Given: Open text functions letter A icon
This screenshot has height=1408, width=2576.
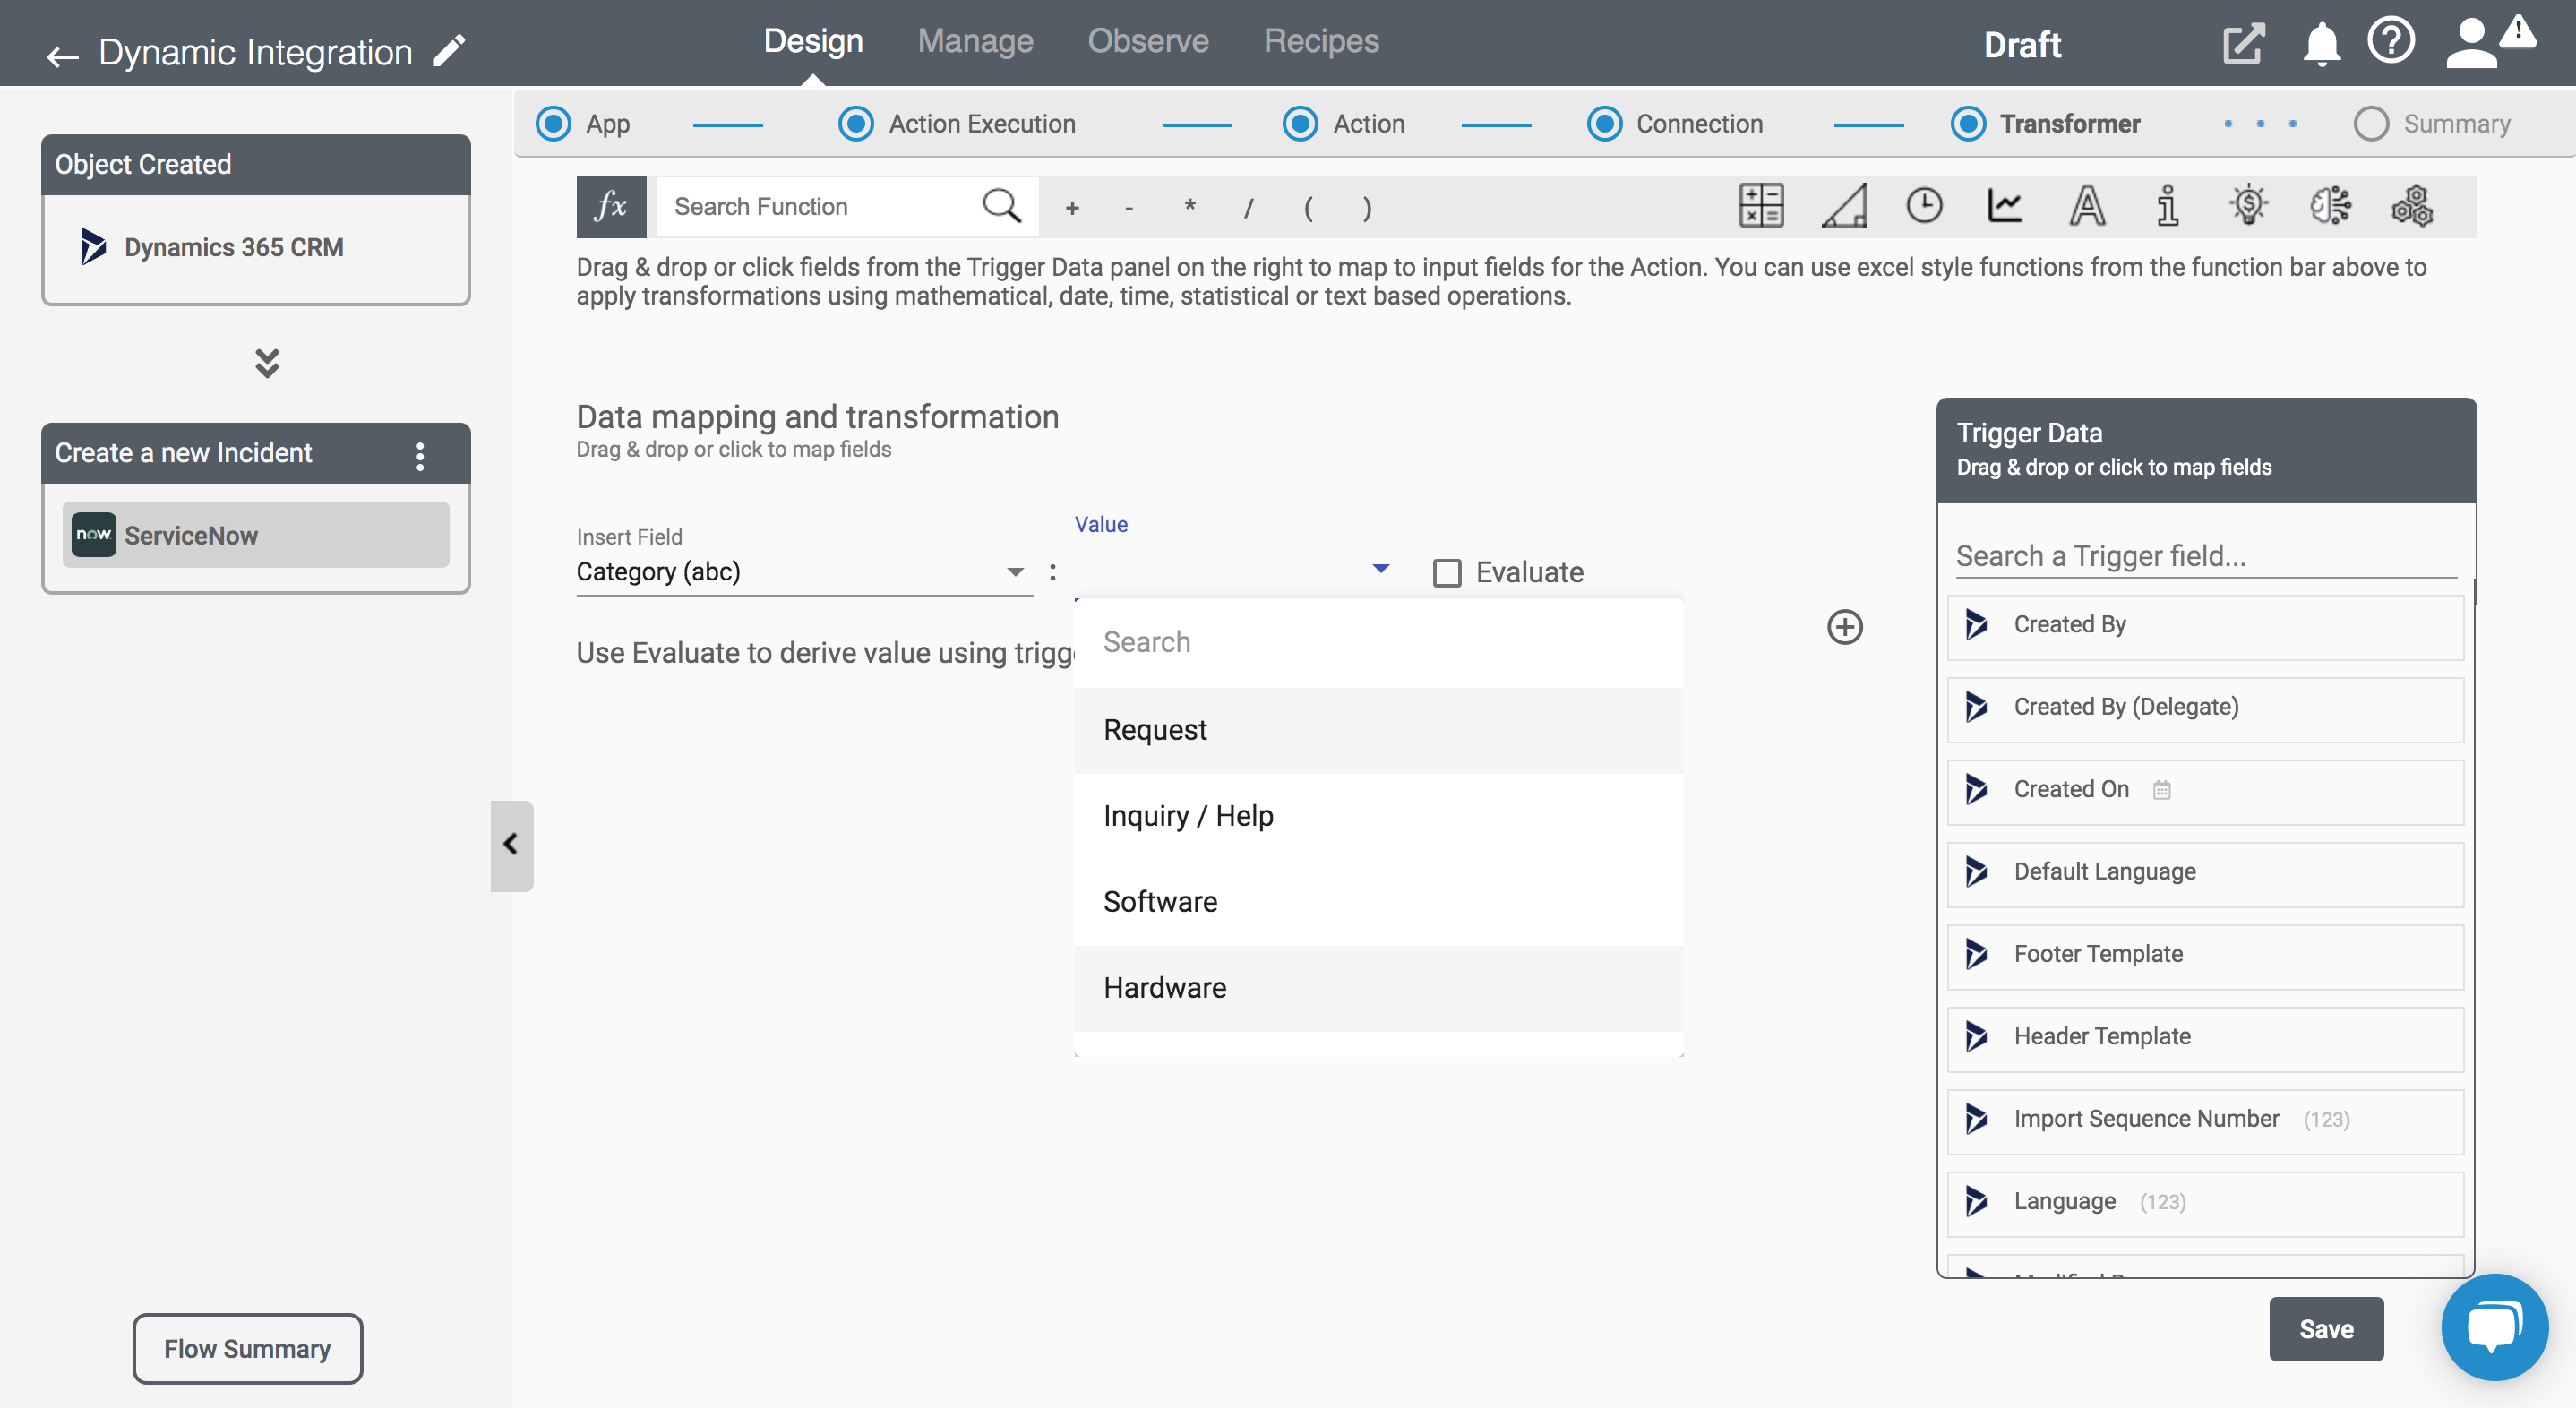Looking at the screenshot, I should pyautogui.click(x=2087, y=206).
